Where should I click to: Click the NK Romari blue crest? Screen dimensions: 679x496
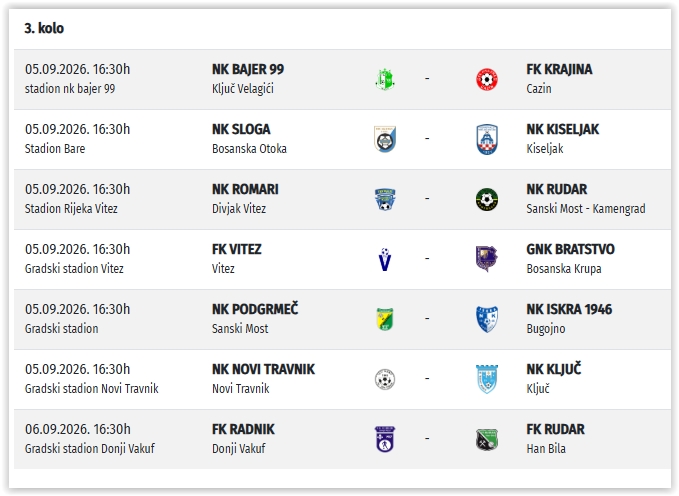point(385,199)
